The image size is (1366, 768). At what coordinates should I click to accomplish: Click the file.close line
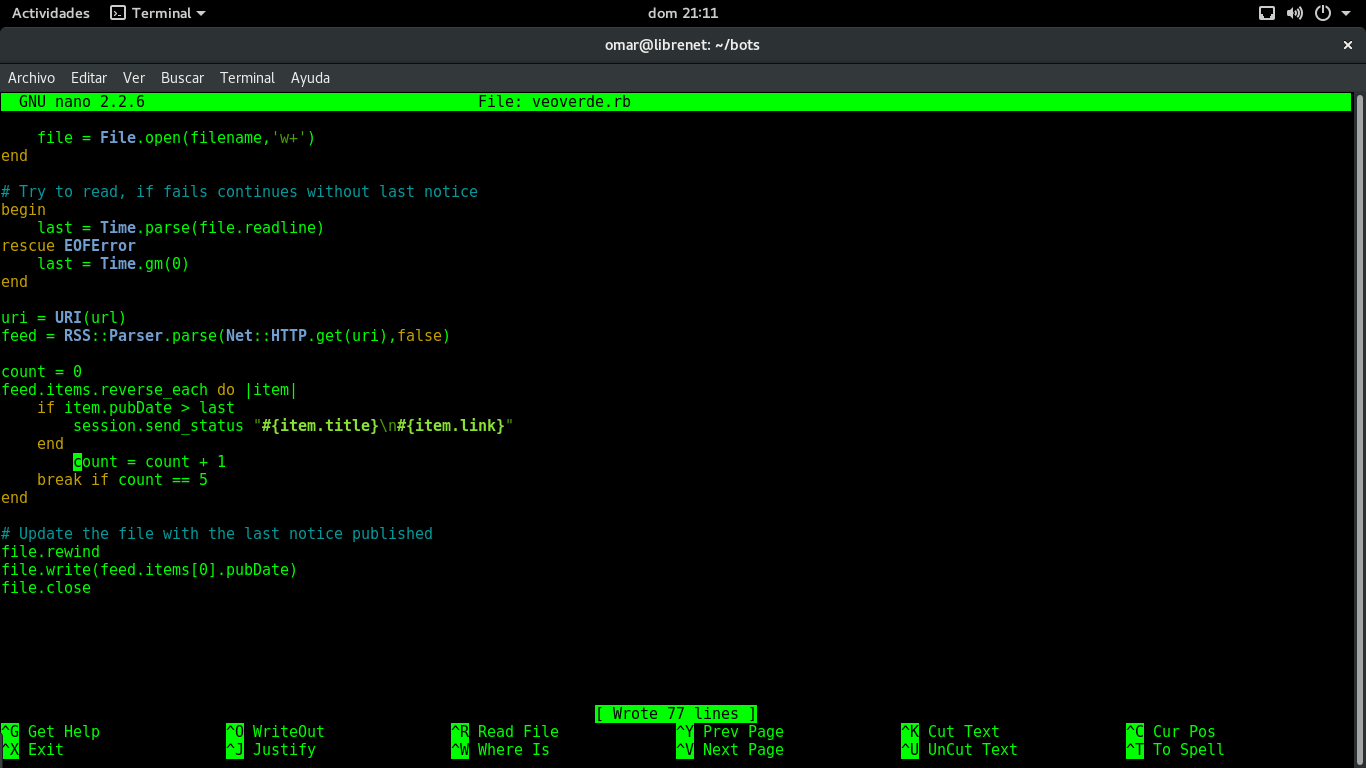tap(46, 588)
